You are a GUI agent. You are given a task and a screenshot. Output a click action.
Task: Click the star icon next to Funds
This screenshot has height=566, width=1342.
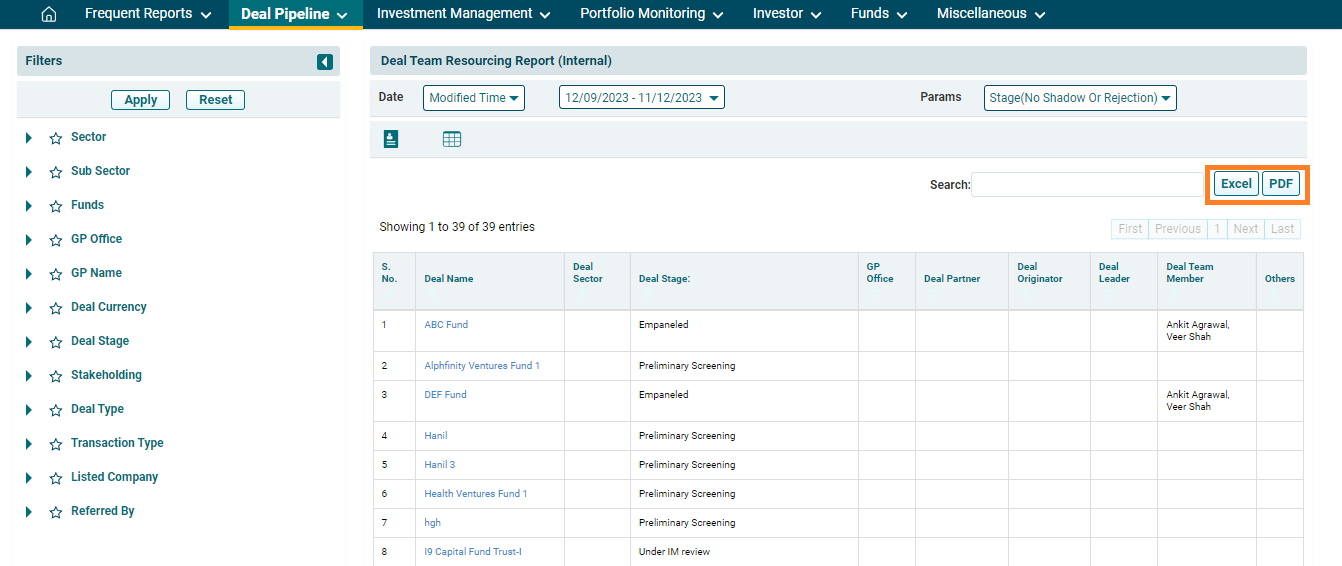[x=56, y=206]
